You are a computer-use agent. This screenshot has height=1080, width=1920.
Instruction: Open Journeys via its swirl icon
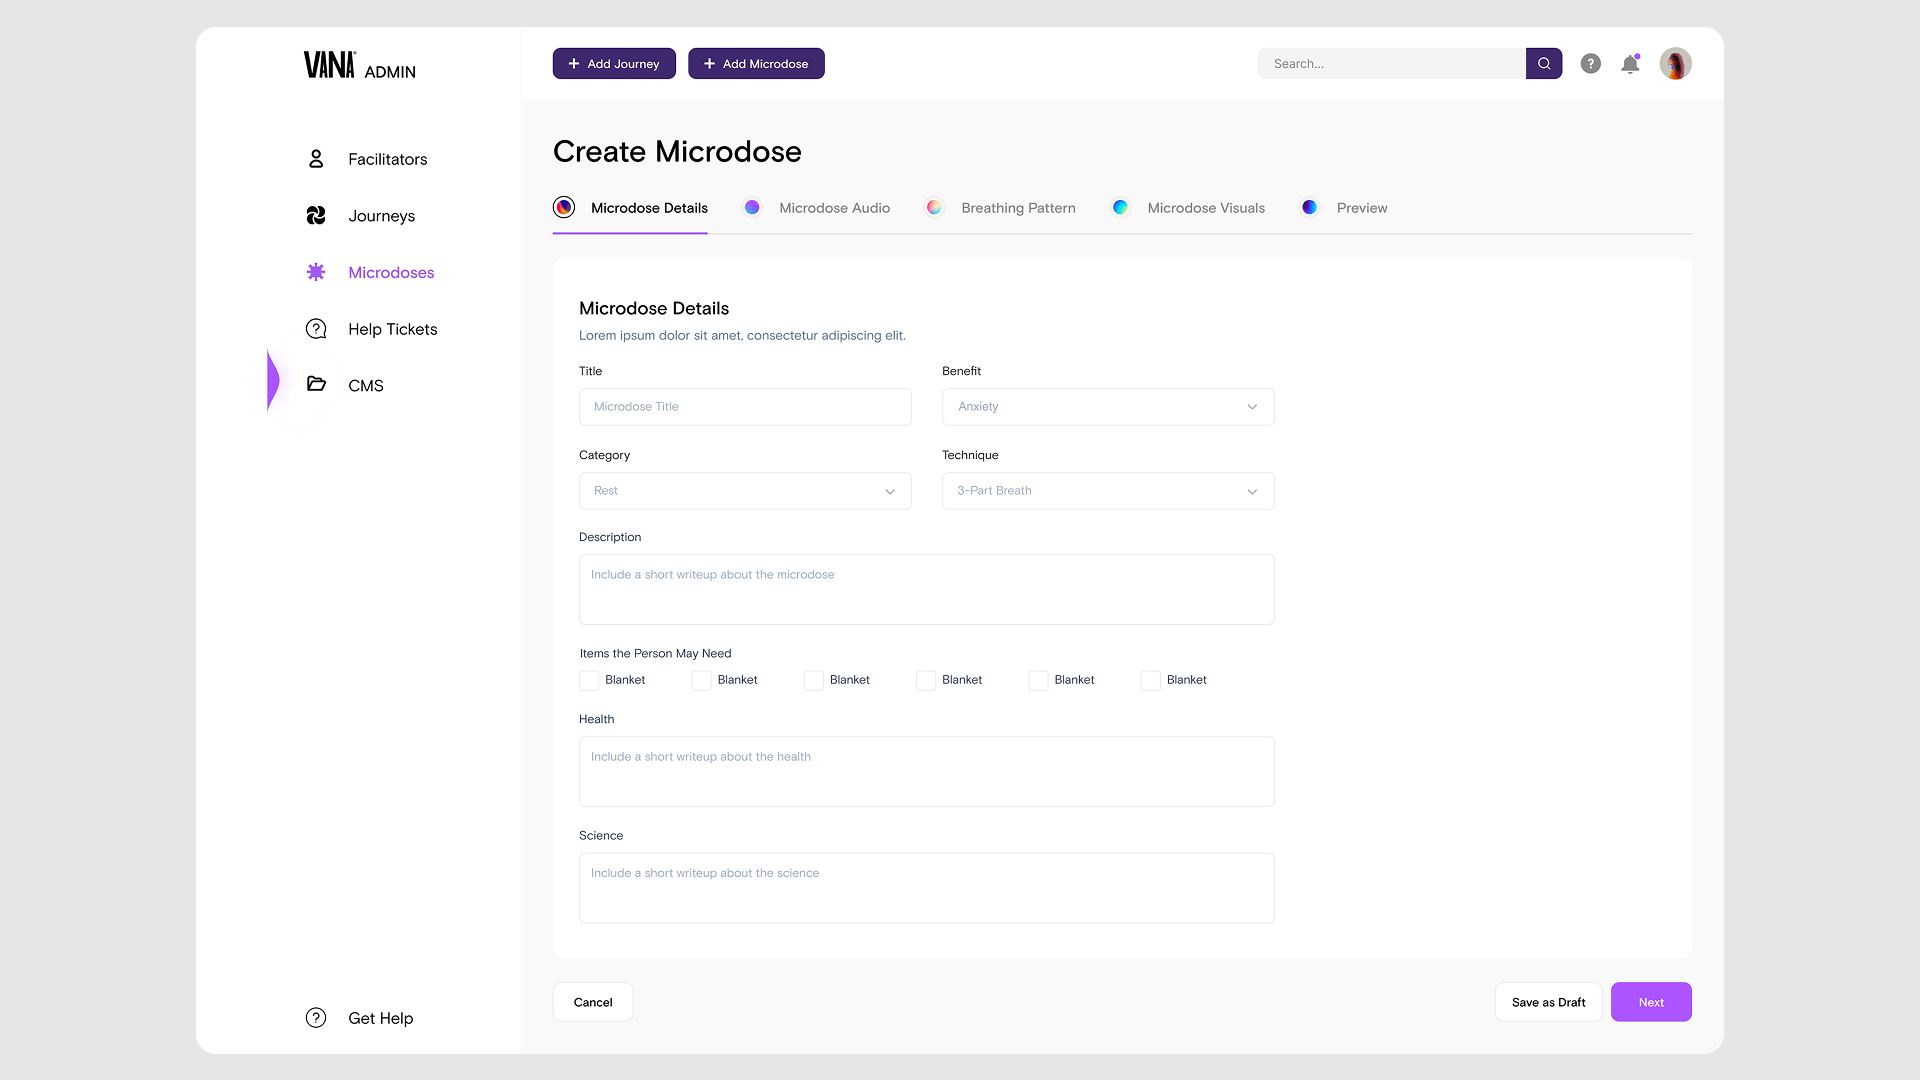pyautogui.click(x=316, y=216)
